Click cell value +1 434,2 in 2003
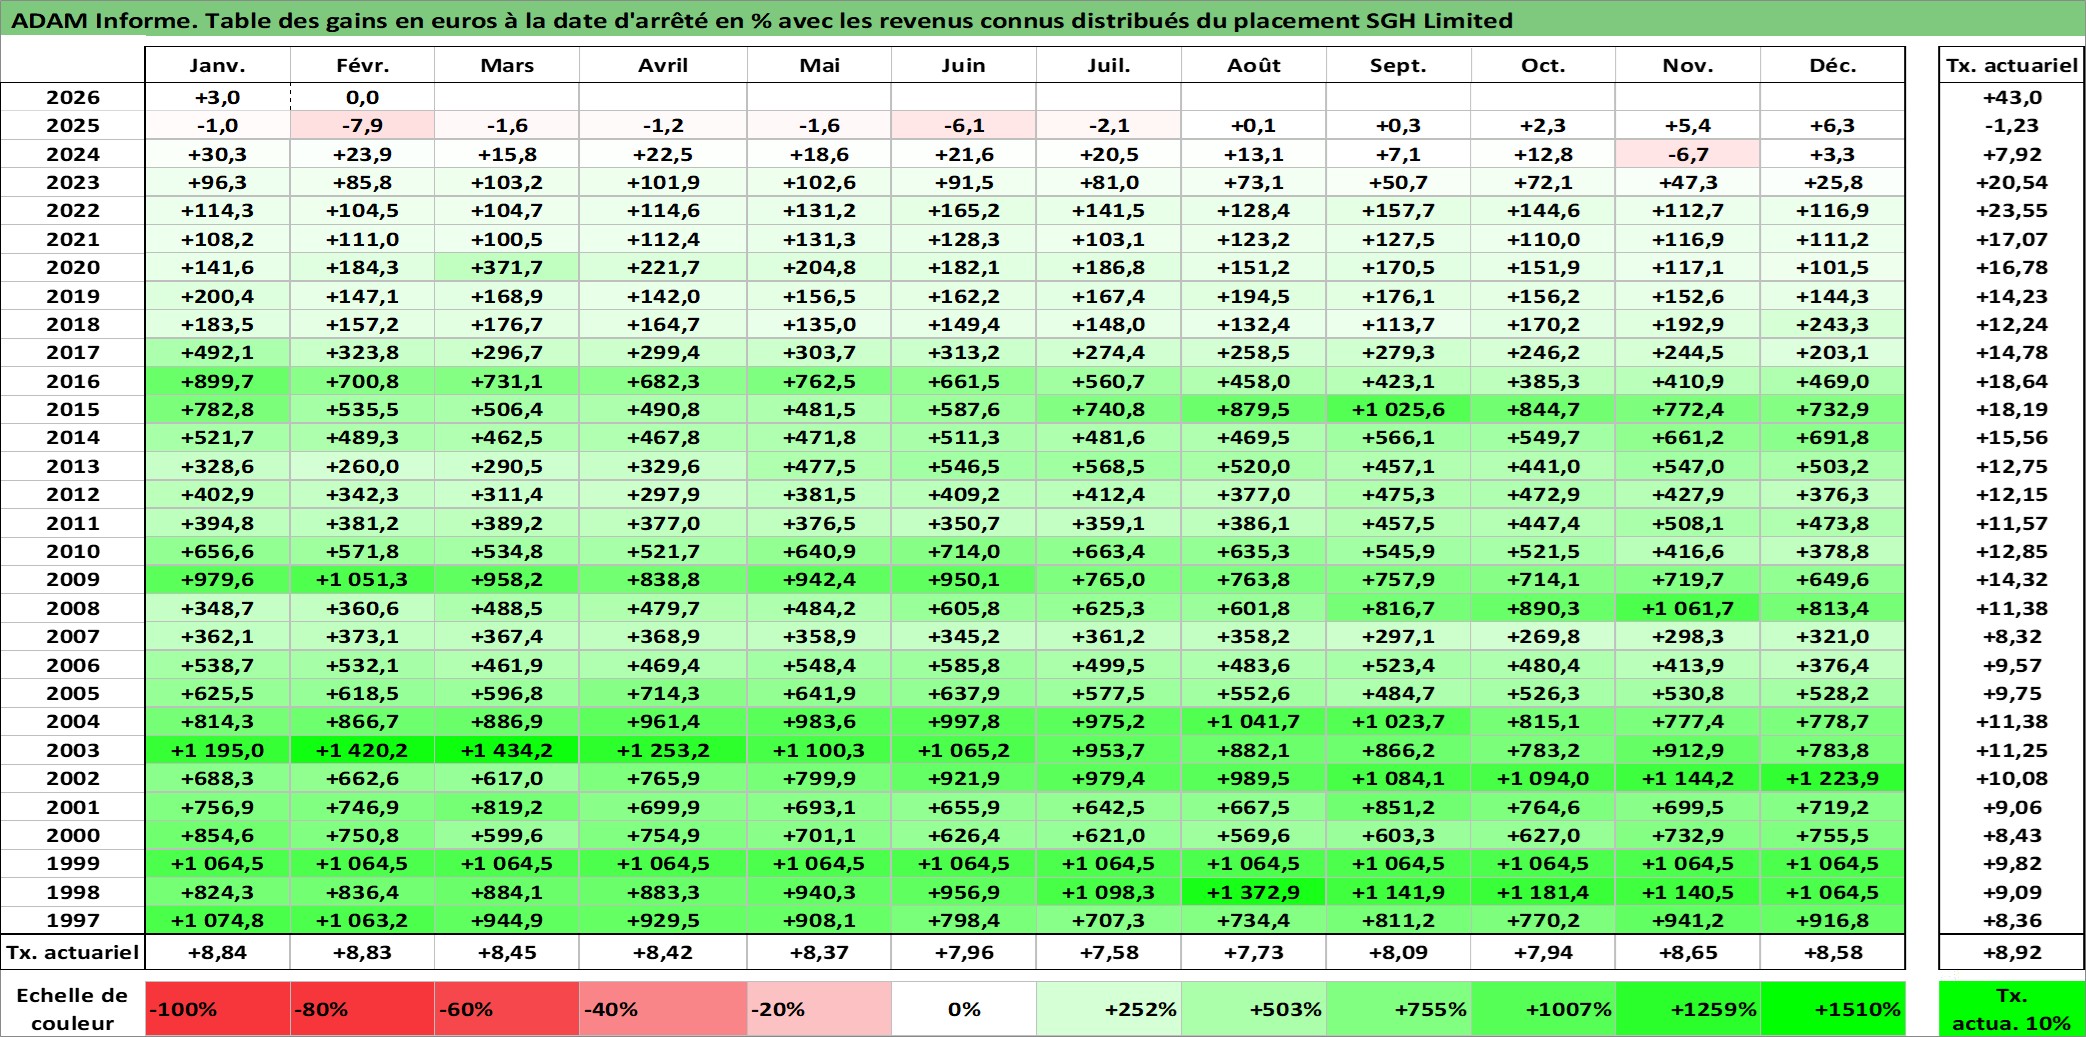Viewport: 2086px width, 1037px height. 507,750
